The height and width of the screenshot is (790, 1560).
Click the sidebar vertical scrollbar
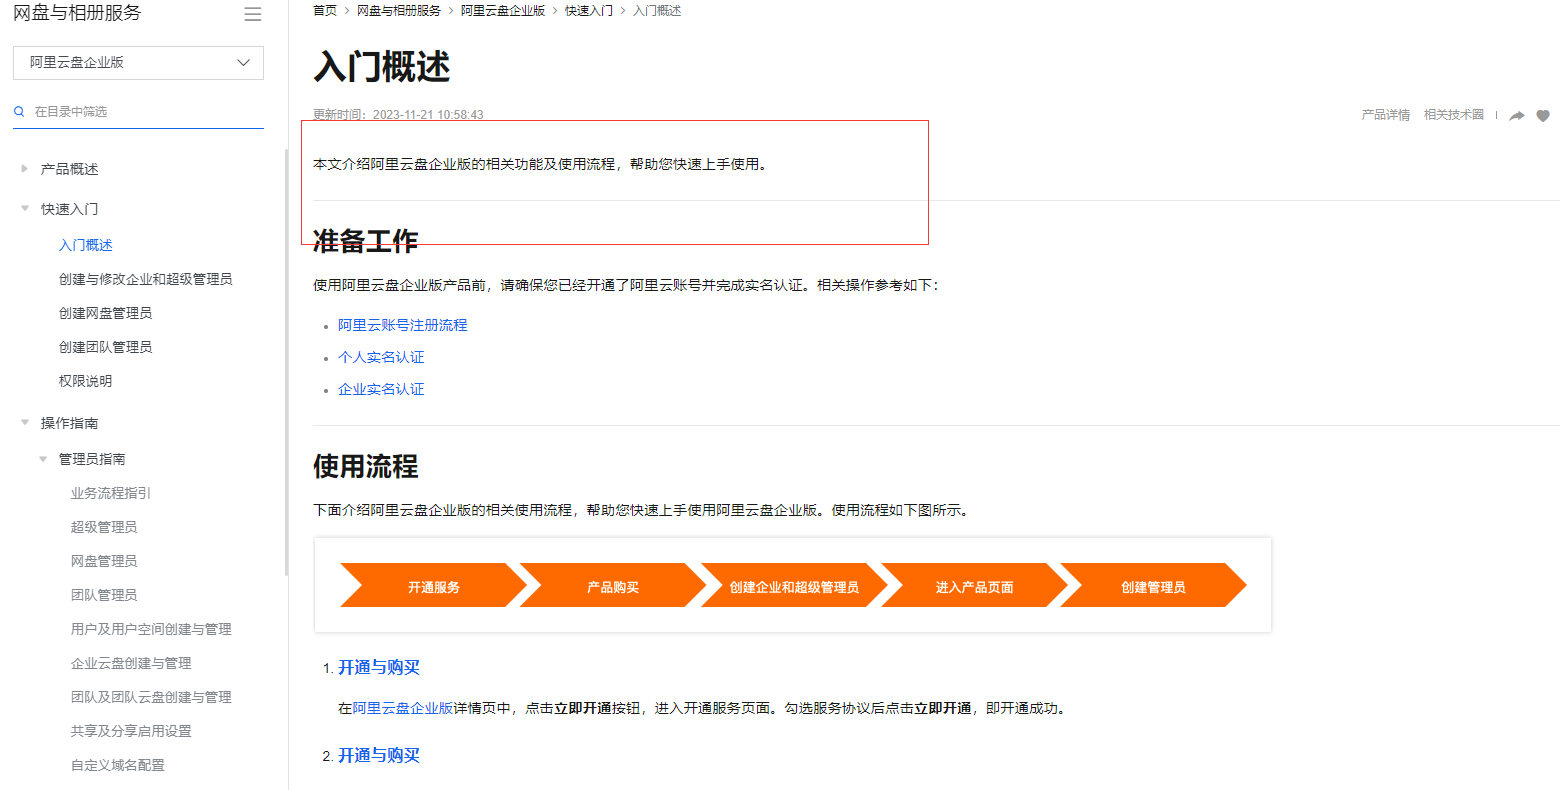click(x=286, y=360)
